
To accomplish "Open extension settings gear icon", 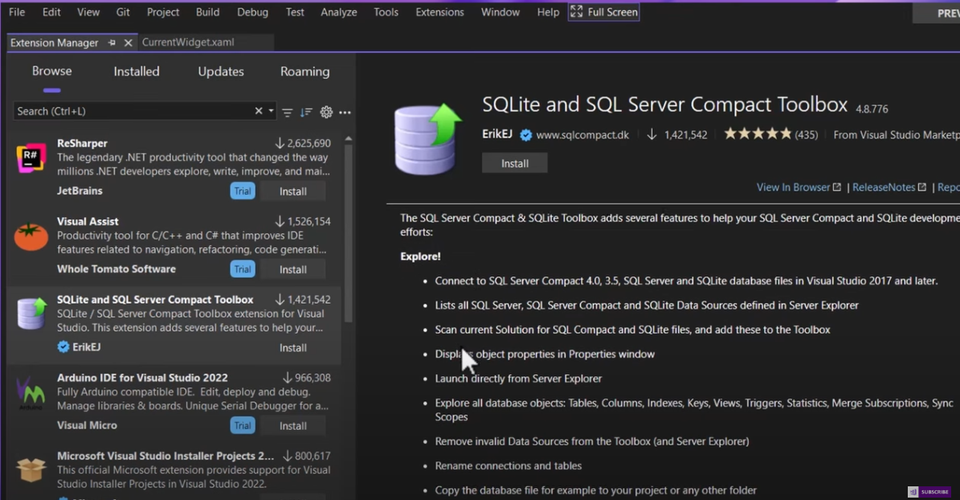I will pyautogui.click(x=326, y=112).
